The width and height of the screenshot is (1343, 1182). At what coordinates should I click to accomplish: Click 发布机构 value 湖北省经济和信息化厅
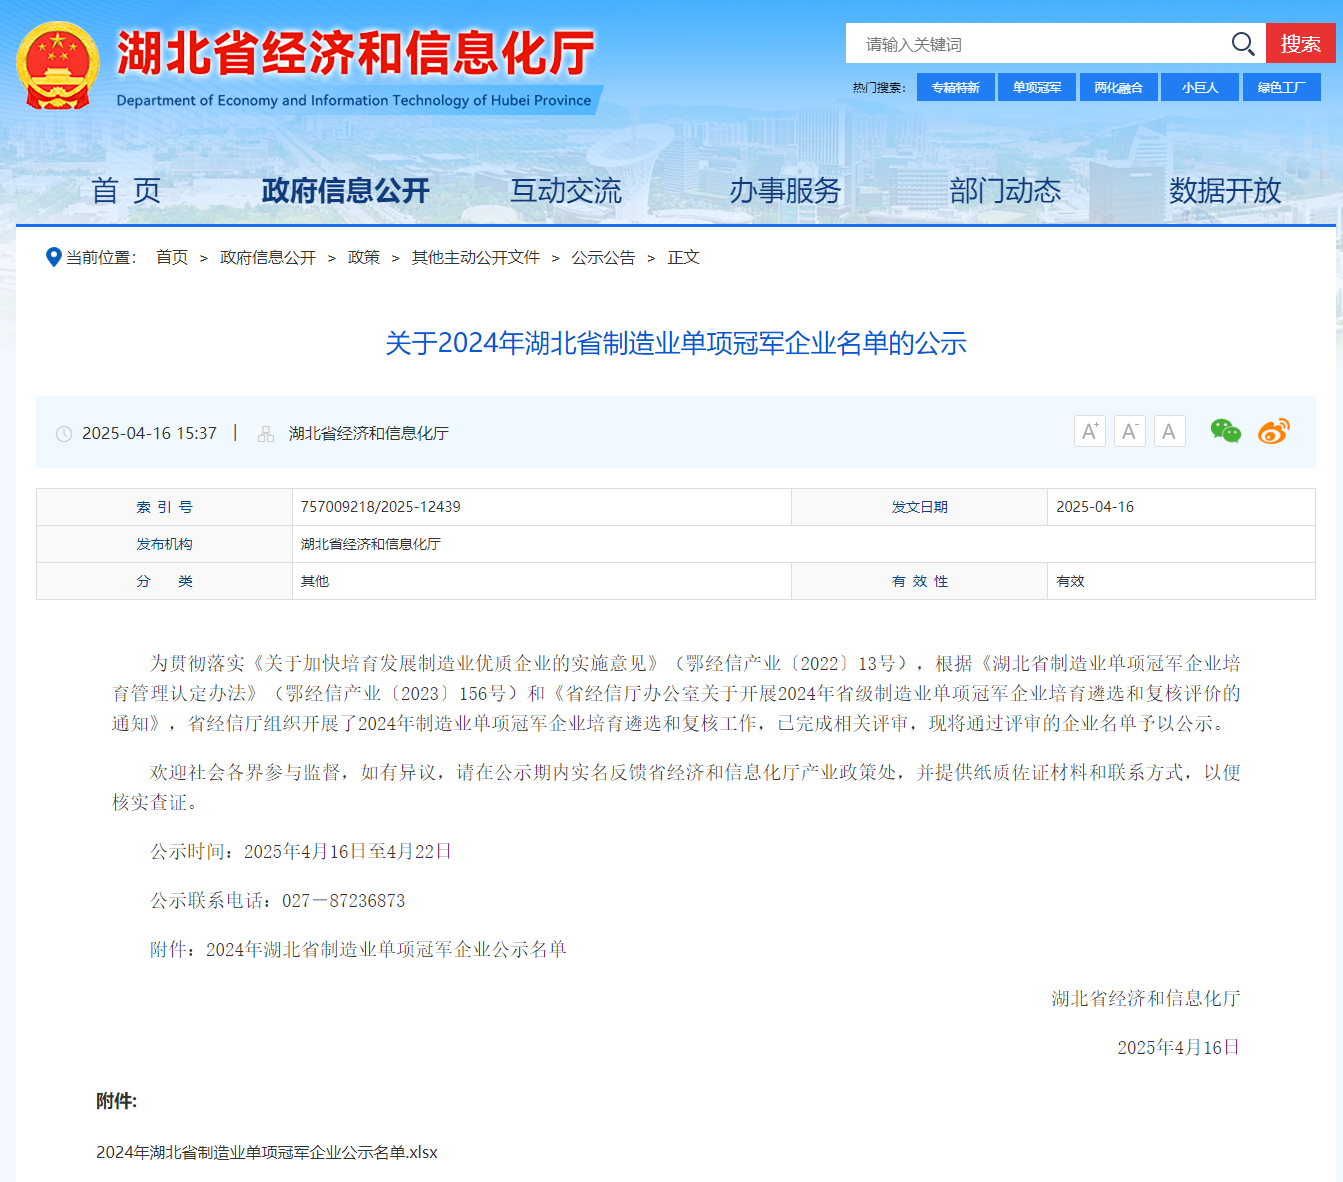pos(371,544)
